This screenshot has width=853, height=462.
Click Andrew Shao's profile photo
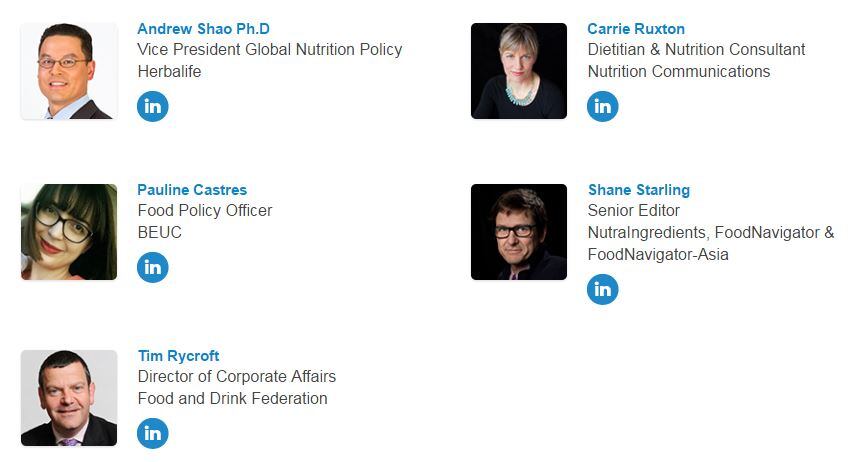click(x=69, y=72)
